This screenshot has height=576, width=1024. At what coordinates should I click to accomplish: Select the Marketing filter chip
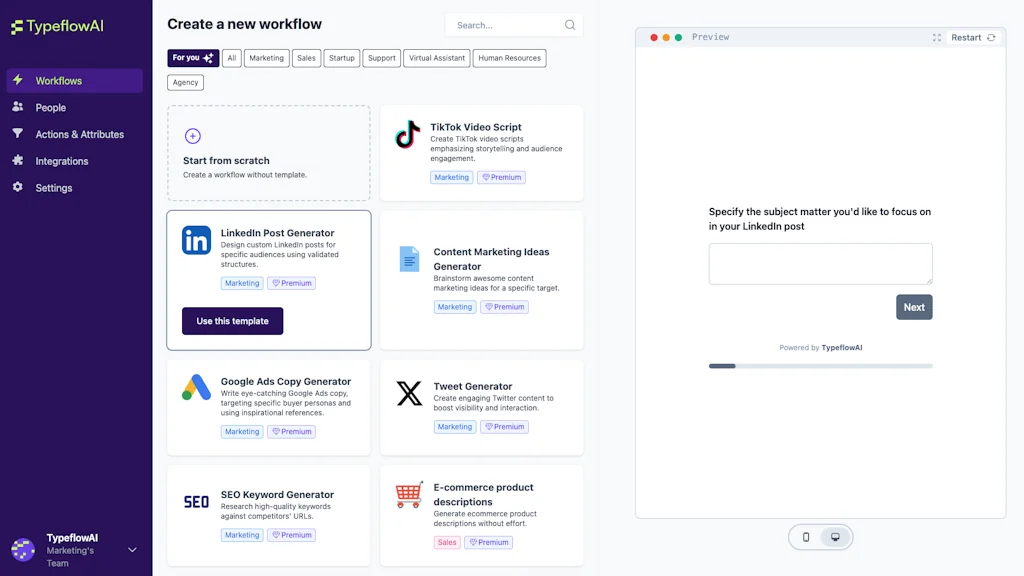pos(266,58)
